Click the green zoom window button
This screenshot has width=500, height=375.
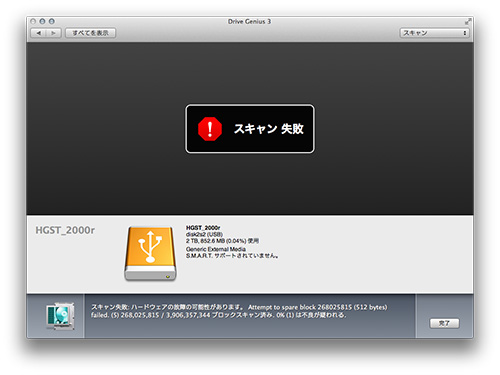(52, 21)
